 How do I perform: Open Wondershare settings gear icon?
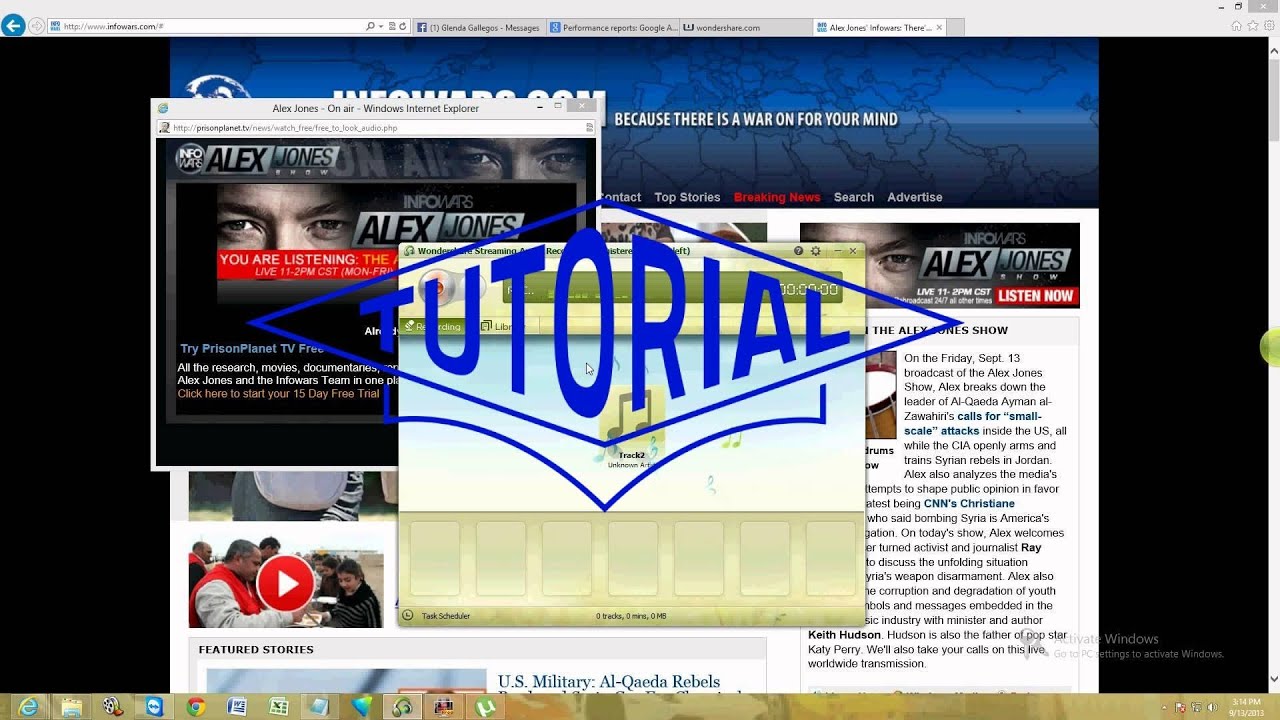816,251
